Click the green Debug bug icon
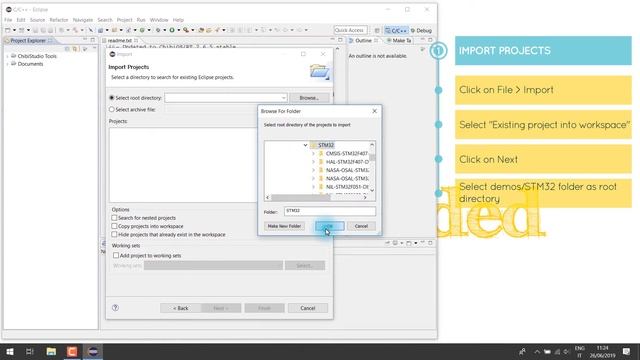 coord(158,30)
